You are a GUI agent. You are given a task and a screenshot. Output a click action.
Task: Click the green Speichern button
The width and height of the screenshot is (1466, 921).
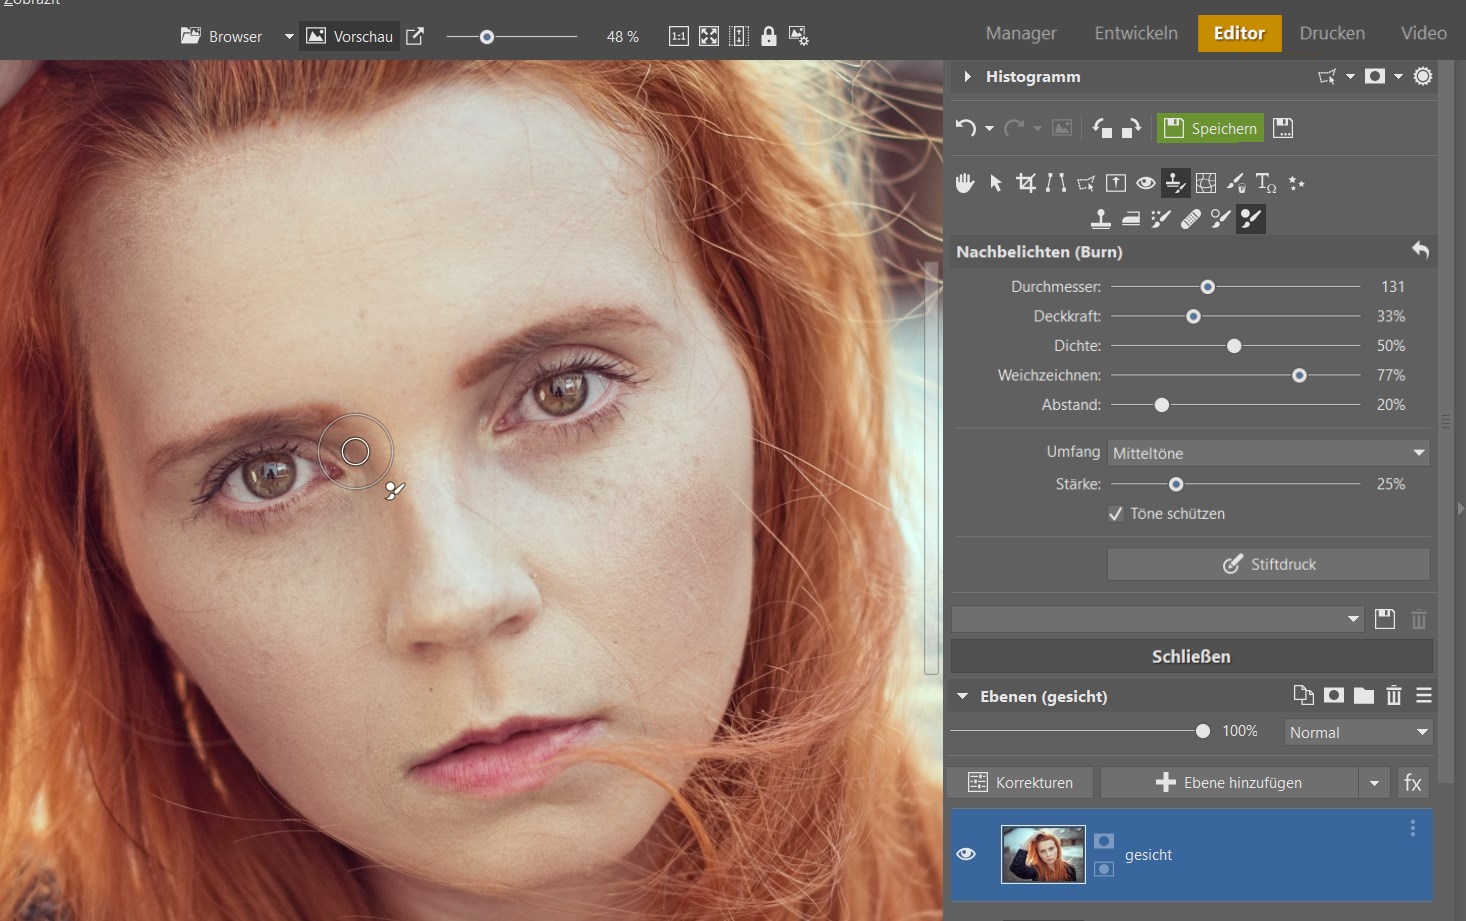1210,128
